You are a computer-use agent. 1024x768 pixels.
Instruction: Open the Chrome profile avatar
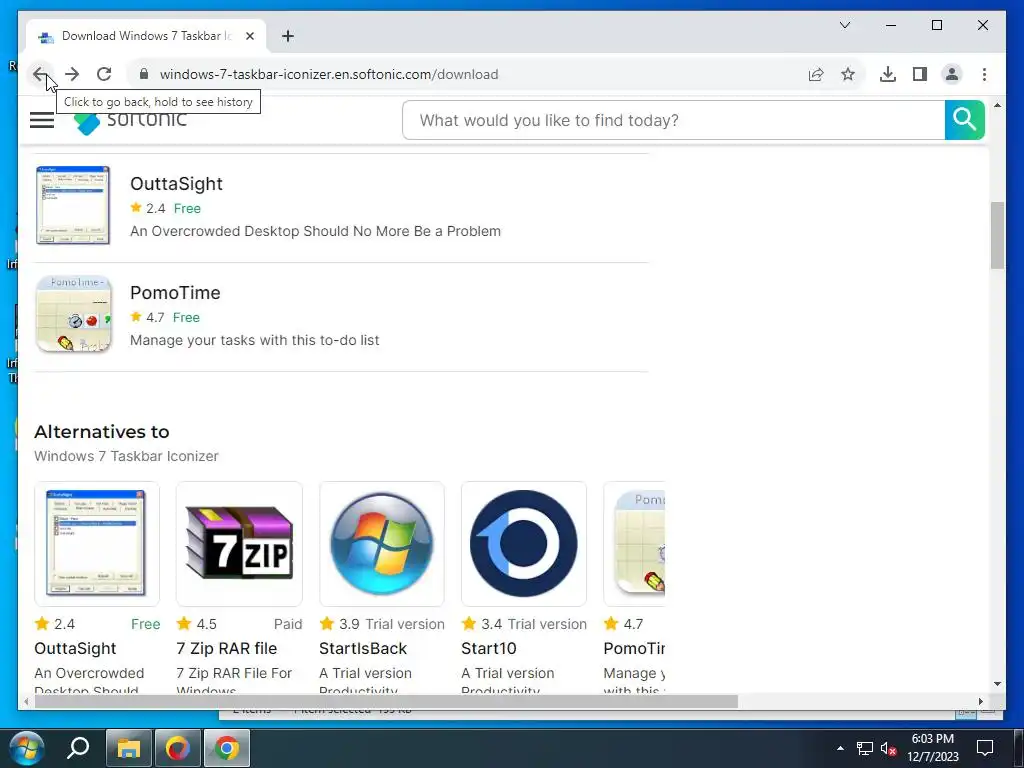click(952, 74)
